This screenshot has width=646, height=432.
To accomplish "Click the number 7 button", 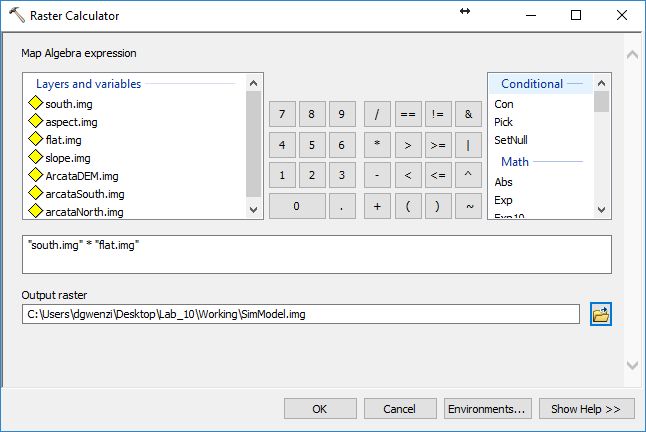I will coord(282,114).
